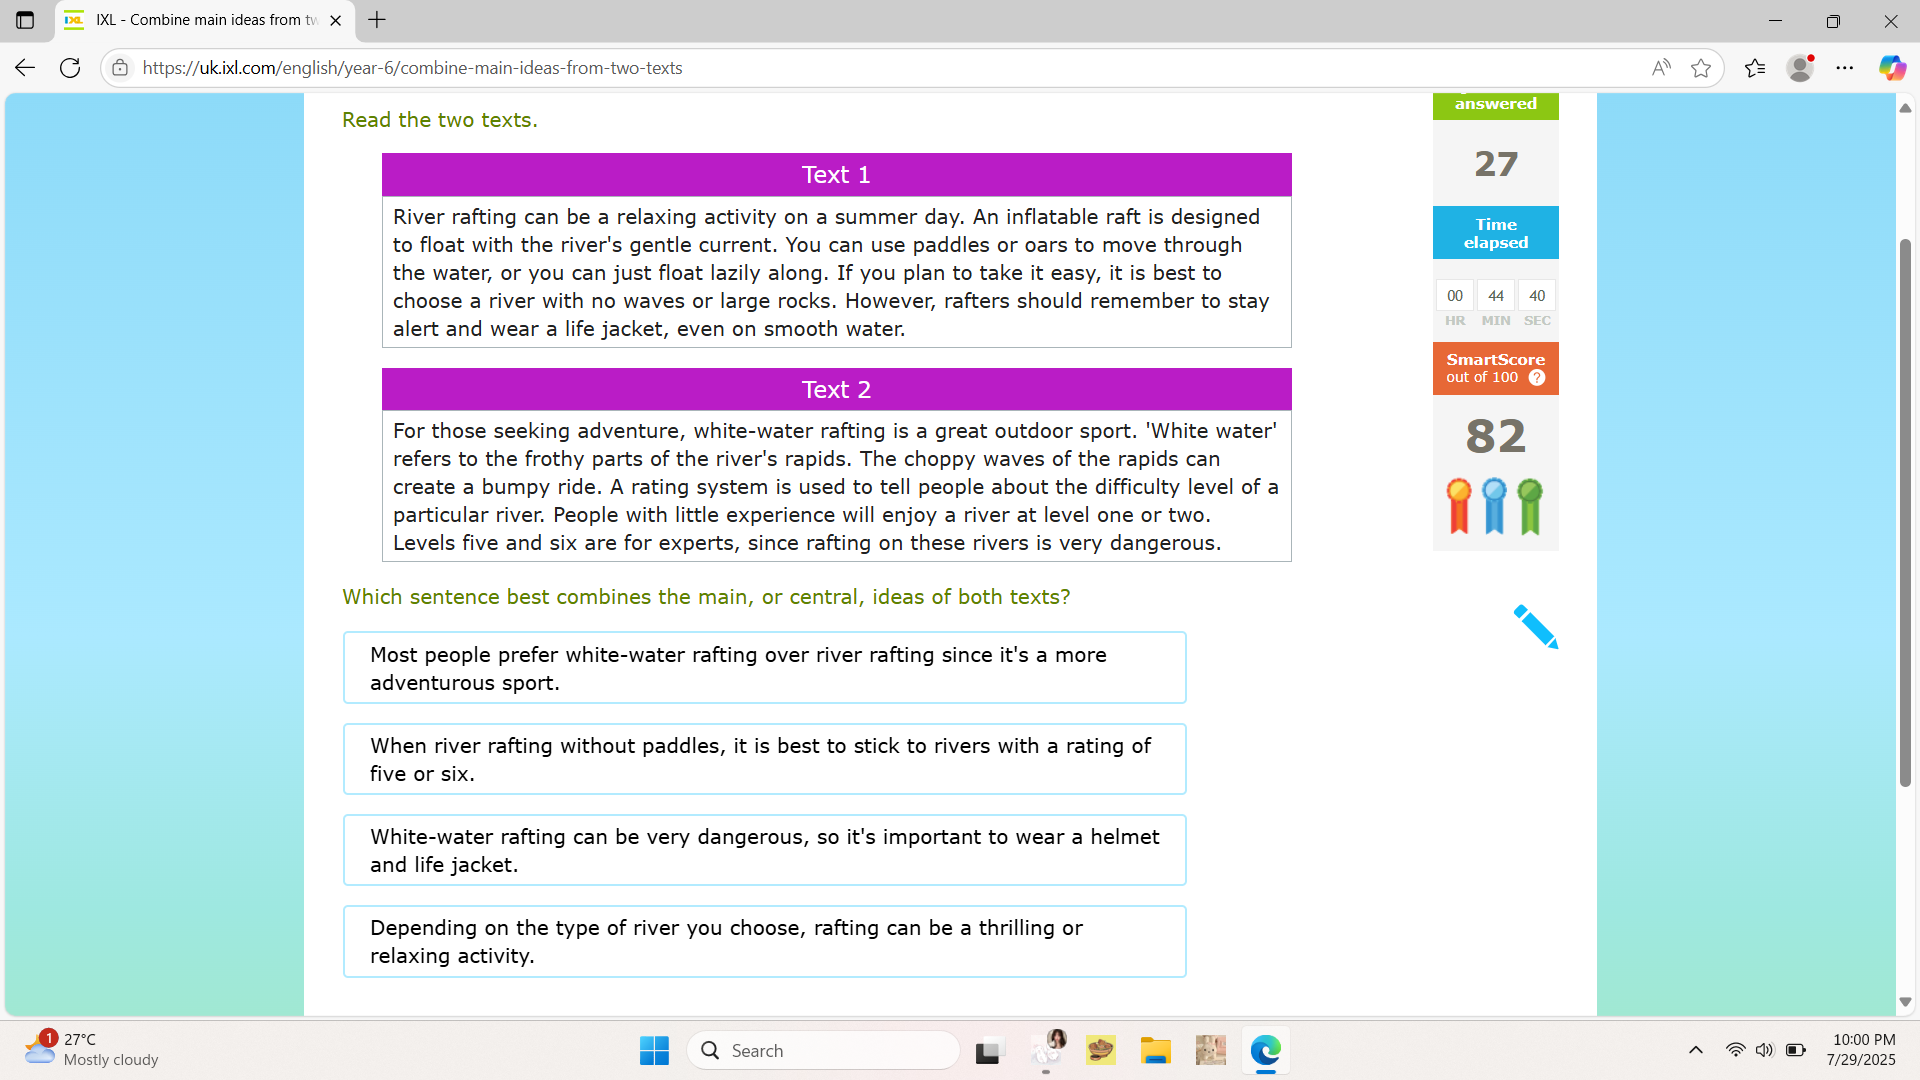Show hidden system tray icons
The image size is (1920, 1080).
pos(1695,1050)
